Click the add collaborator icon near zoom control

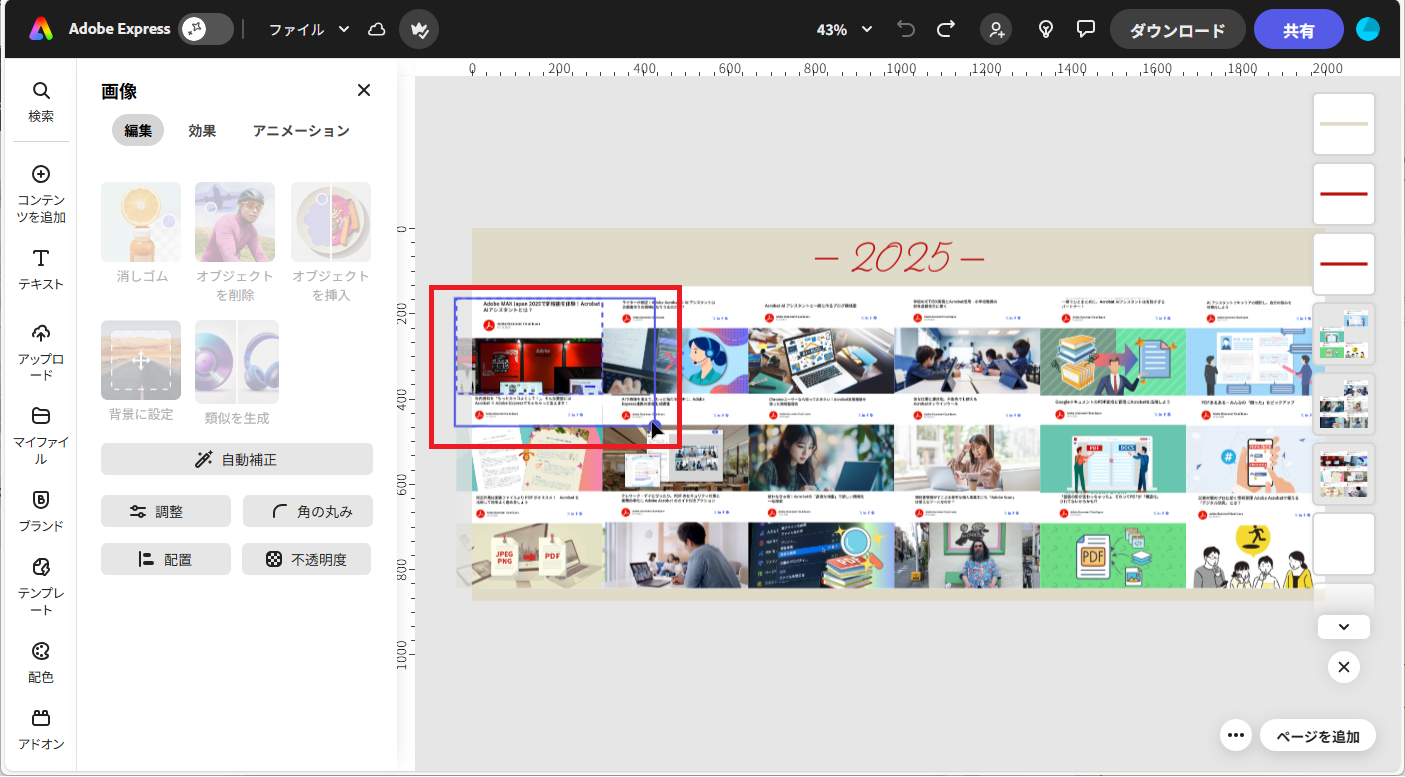click(x=996, y=29)
